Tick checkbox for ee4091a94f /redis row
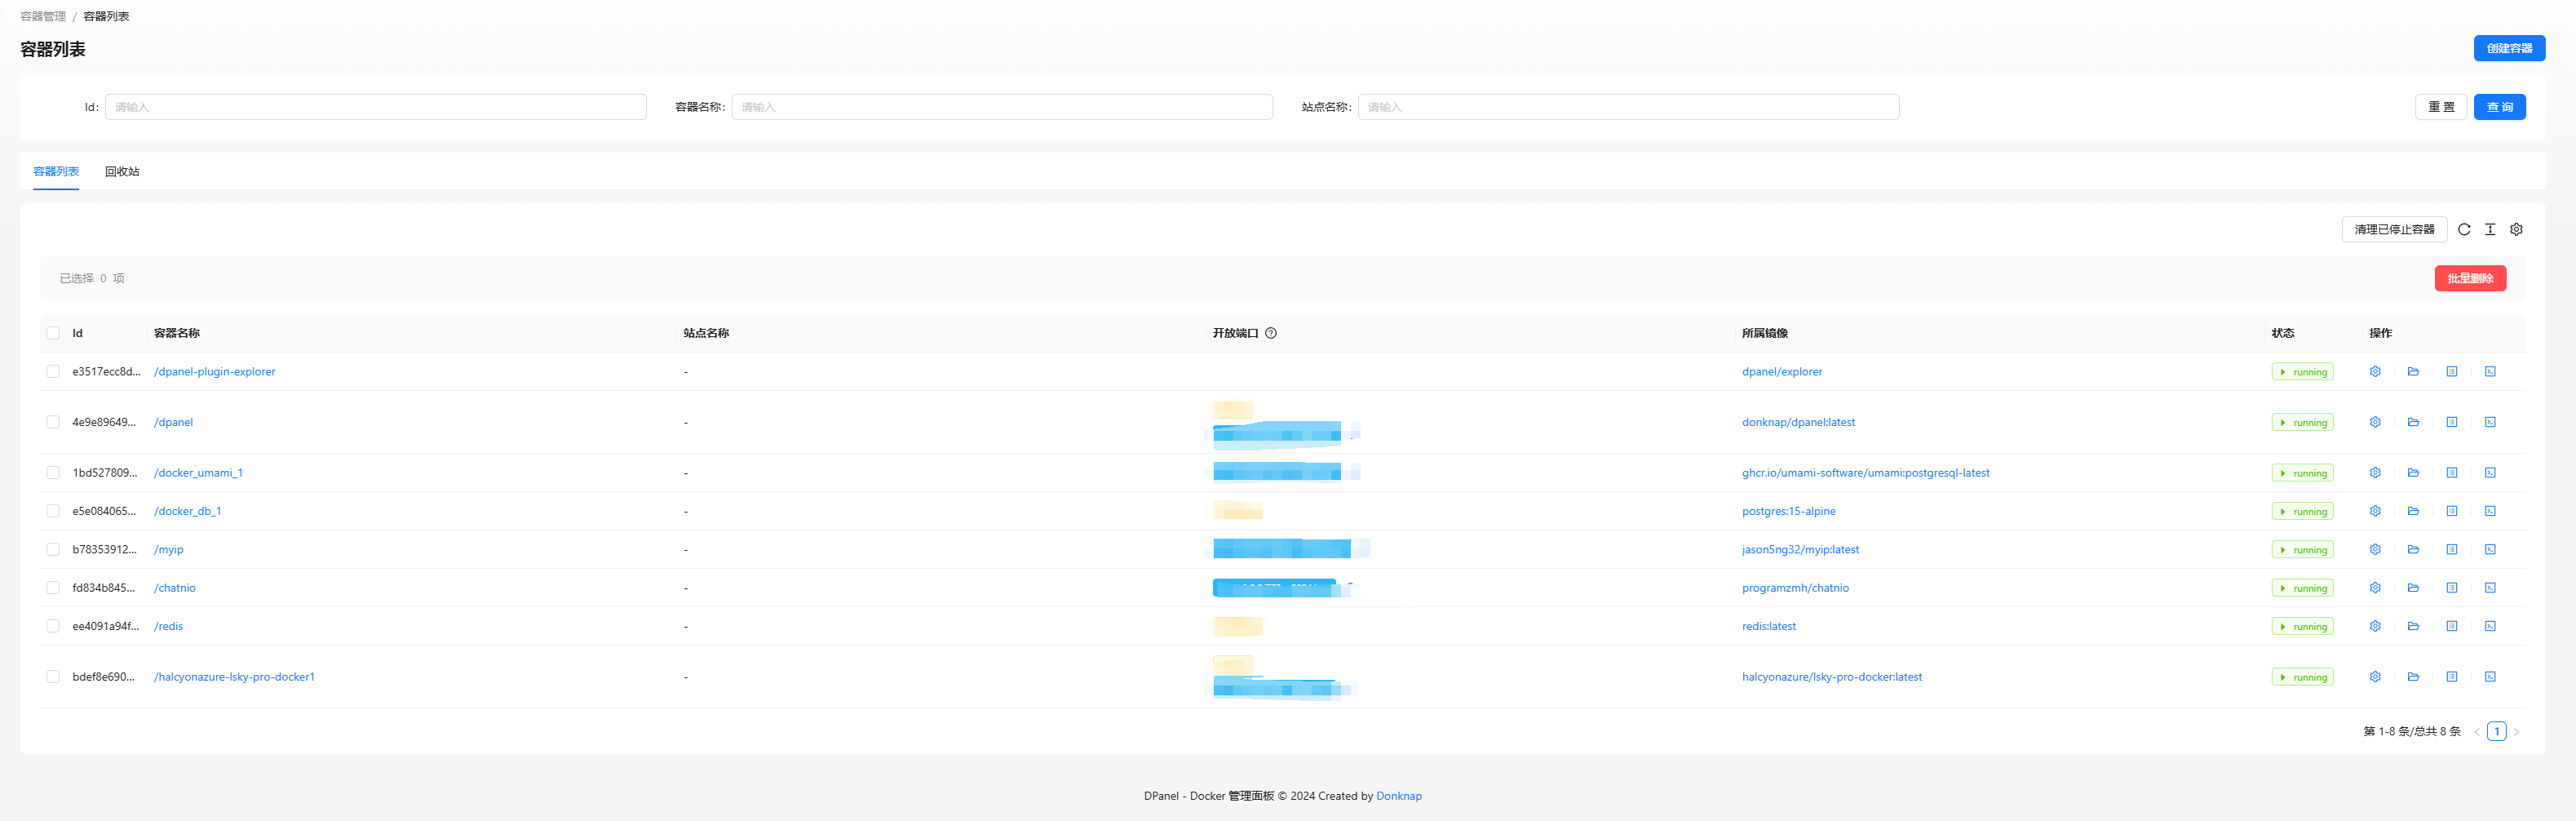Viewport: 2576px width, 821px height. (53, 626)
